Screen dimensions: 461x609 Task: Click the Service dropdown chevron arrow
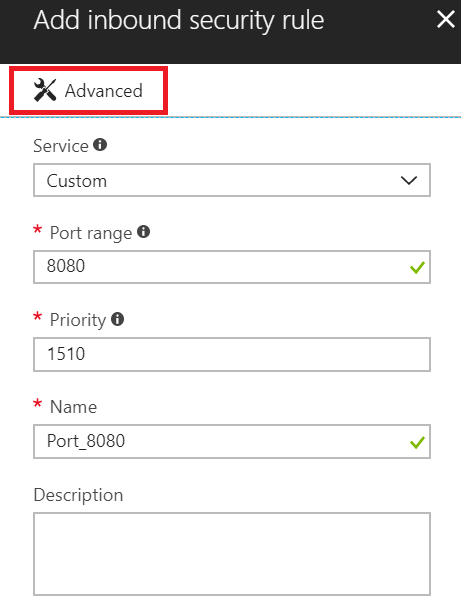click(409, 180)
